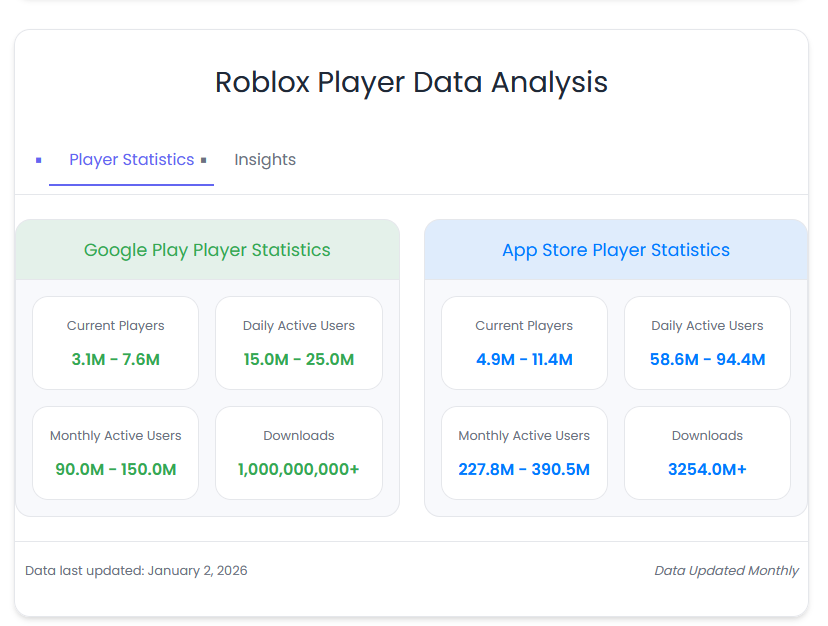Viewport: 828px width, 626px height.
Task: Click the App Store Daily Active Users label
Action: click(x=708, y=325)
